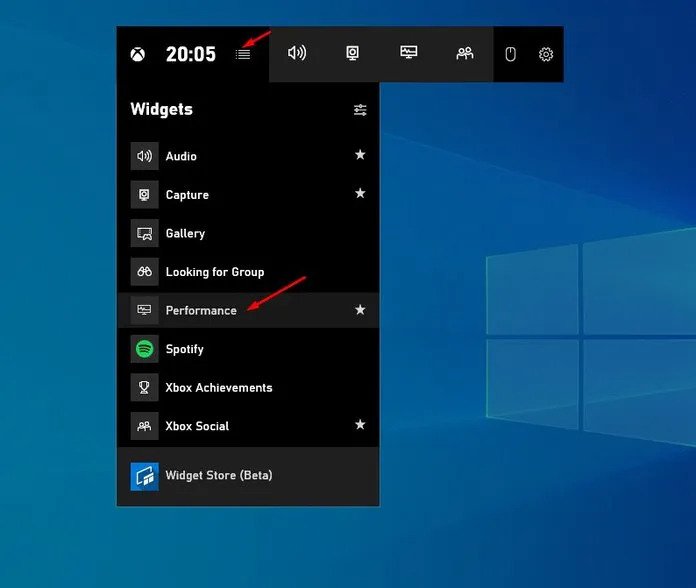Click the Xbox Achievements trophy icon

click(x=144, y=387)
